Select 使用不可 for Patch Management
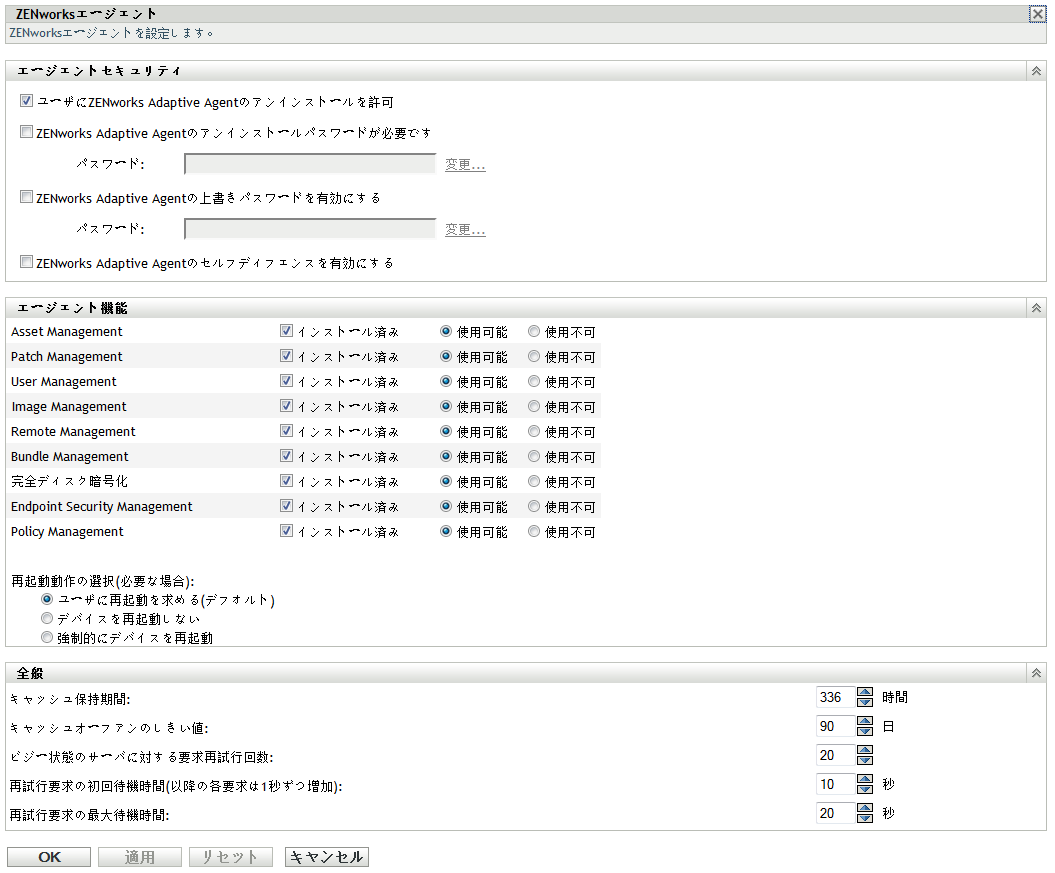The height and width of the screenshot is (873, 1055). pos(534,356)
